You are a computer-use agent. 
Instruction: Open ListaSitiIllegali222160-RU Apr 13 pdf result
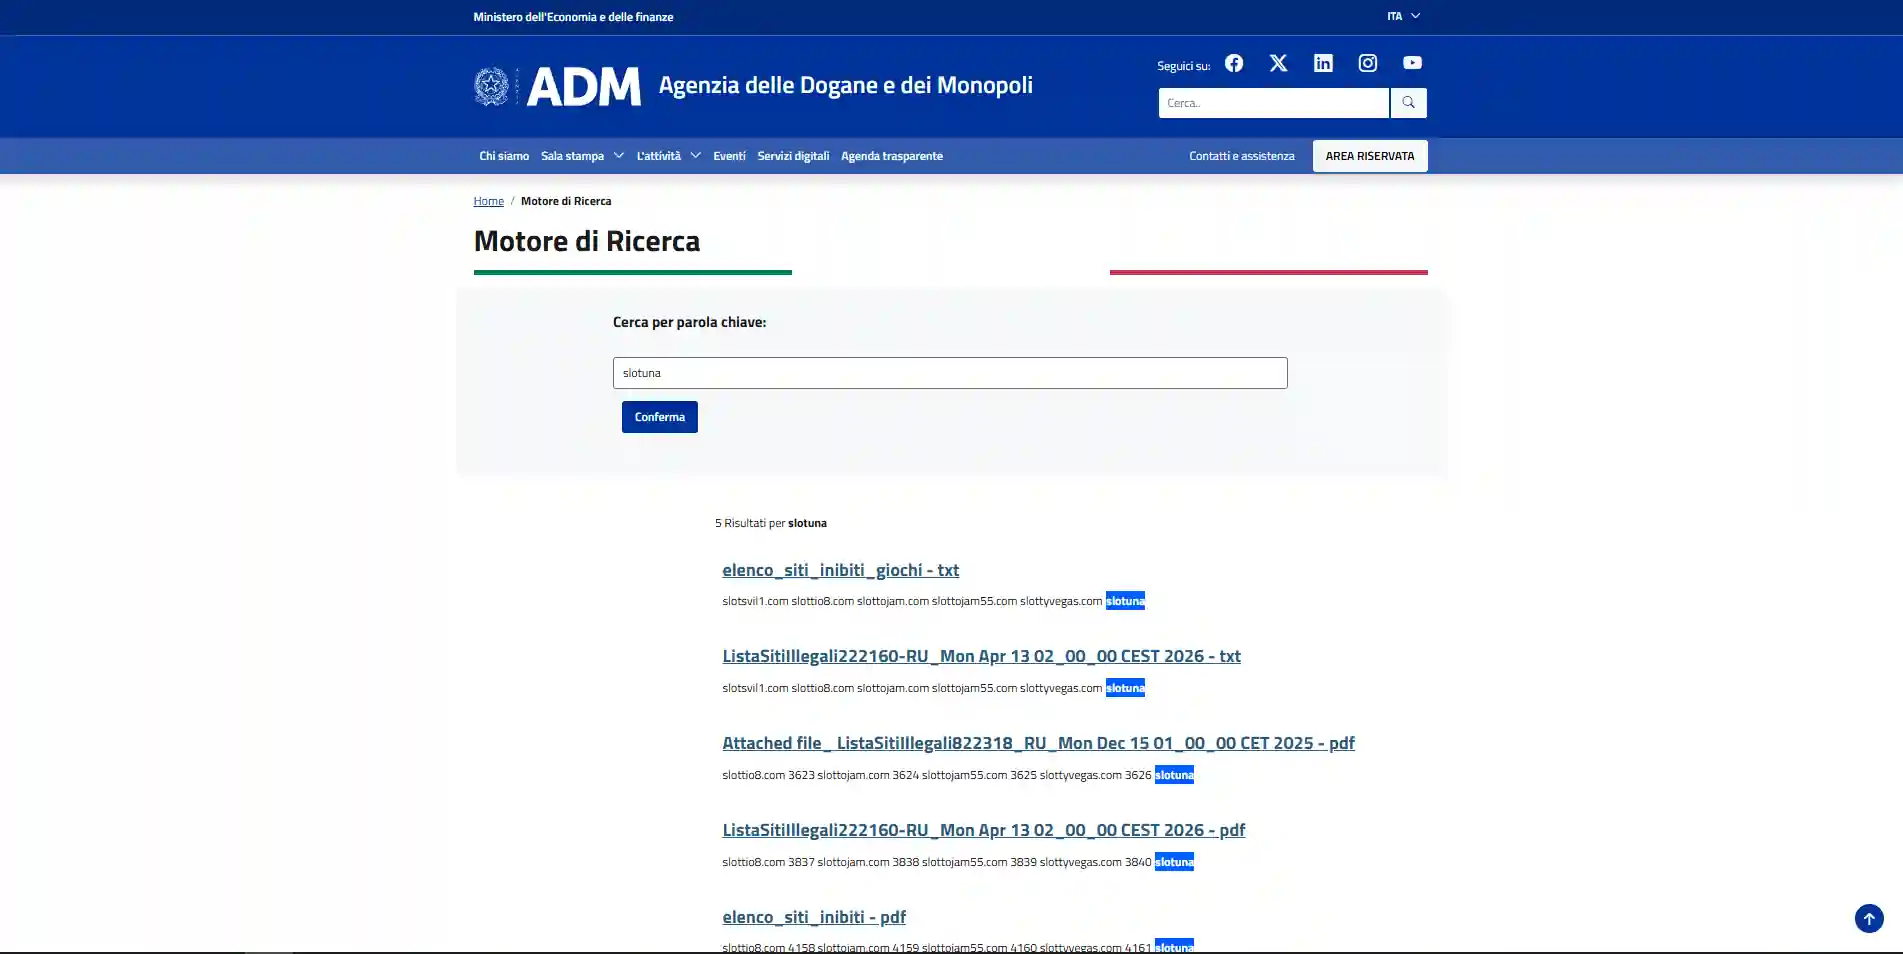[983, 830]
